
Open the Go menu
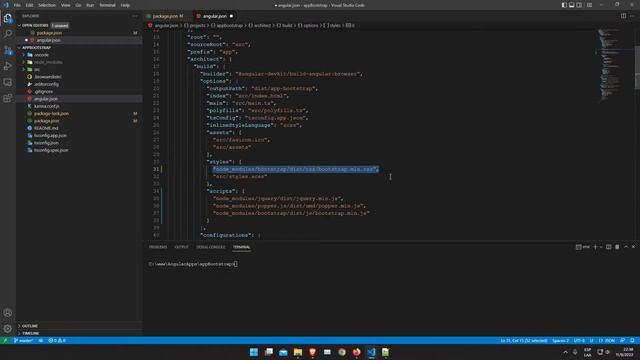click(78, 5)
